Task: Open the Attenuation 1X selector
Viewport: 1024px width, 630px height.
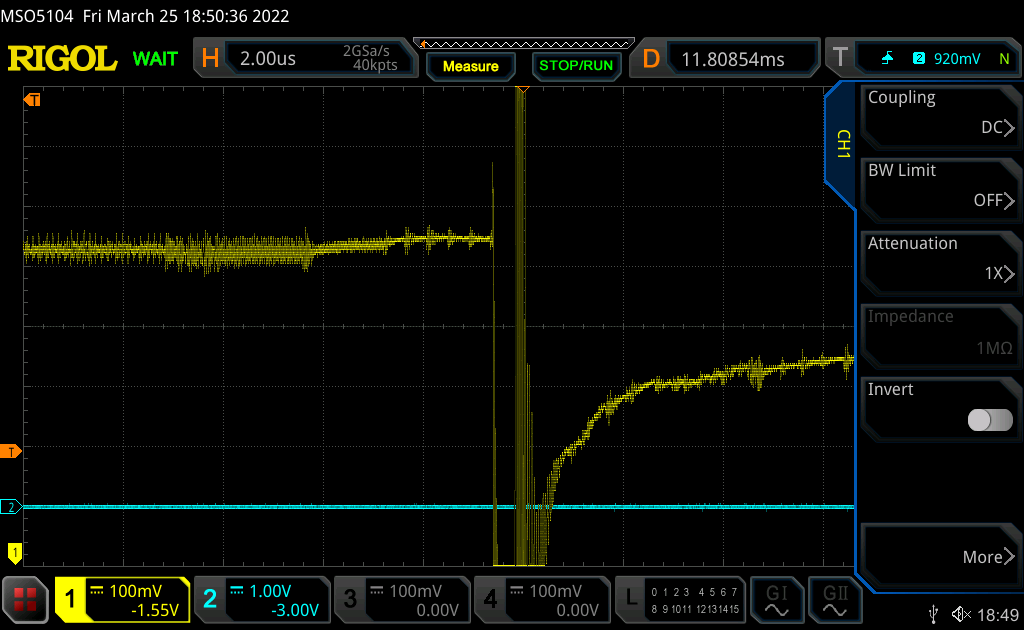Action: tap(940, 259)
